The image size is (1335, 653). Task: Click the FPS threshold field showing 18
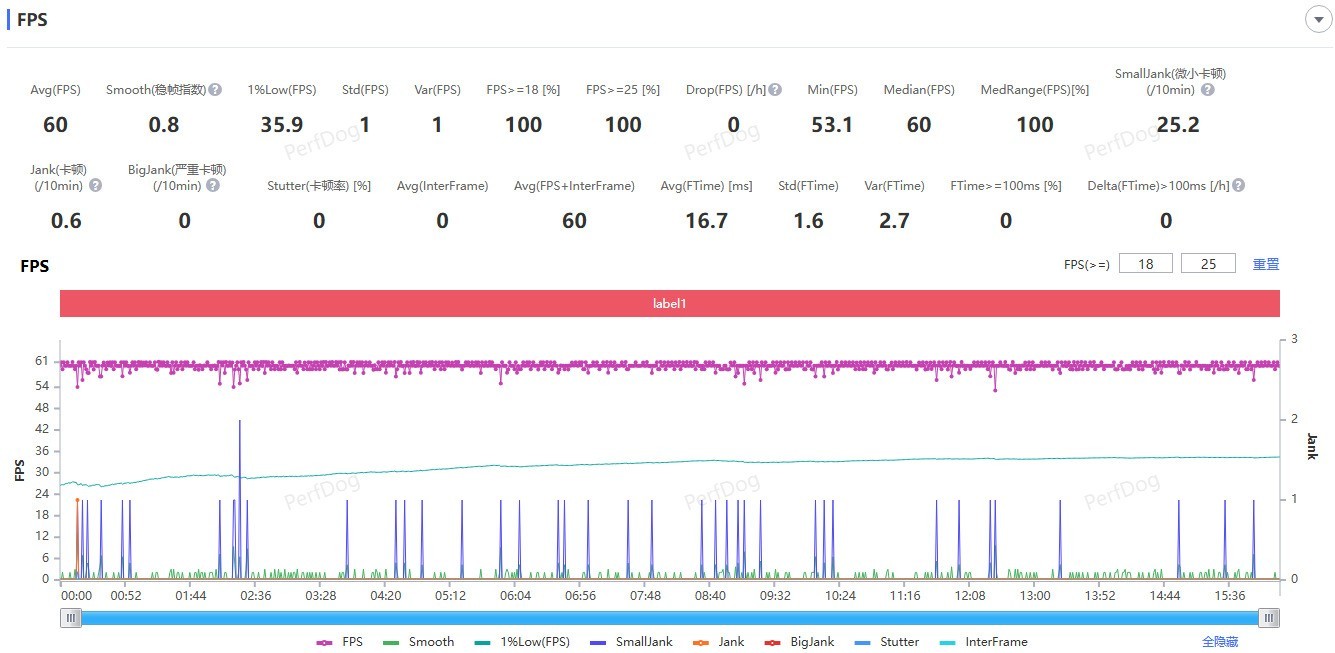pyautogui.click(x=1146, y=264)
